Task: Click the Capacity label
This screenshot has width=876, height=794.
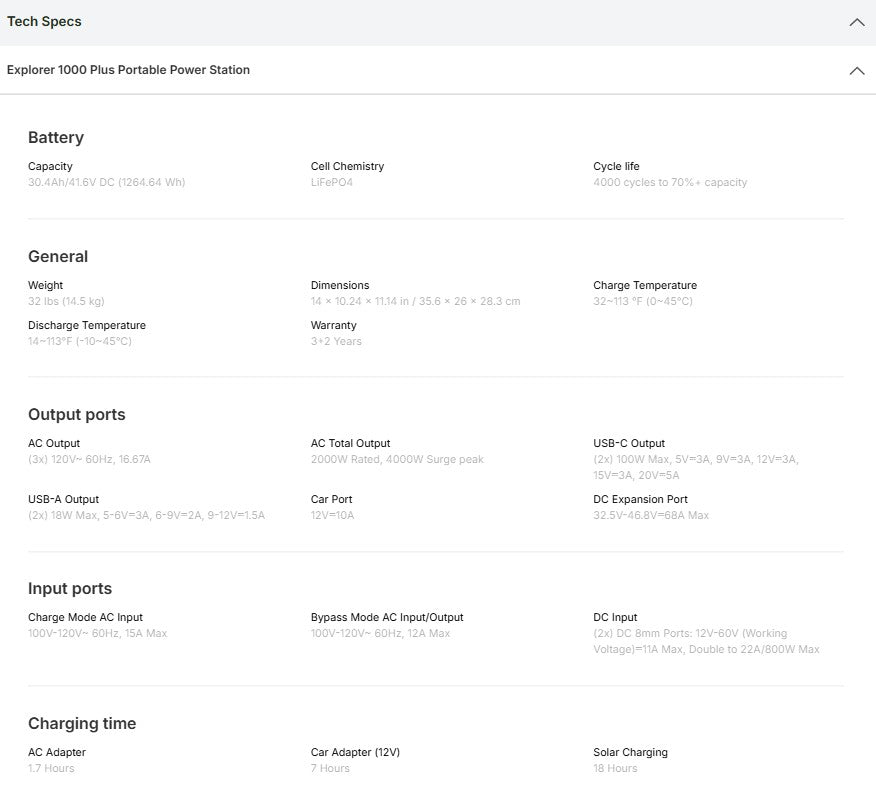Action: pyautogui.click(x=50, y=167)
